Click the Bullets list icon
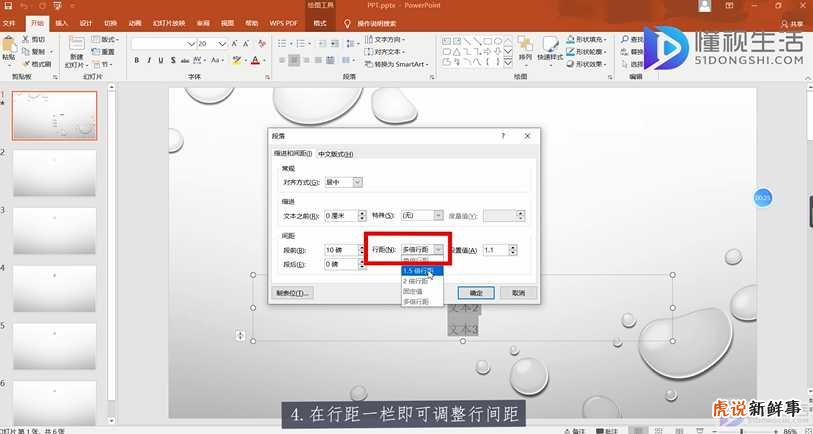This screenshot has height=434, width=813. pyautogui.click(x=282, y=44)
